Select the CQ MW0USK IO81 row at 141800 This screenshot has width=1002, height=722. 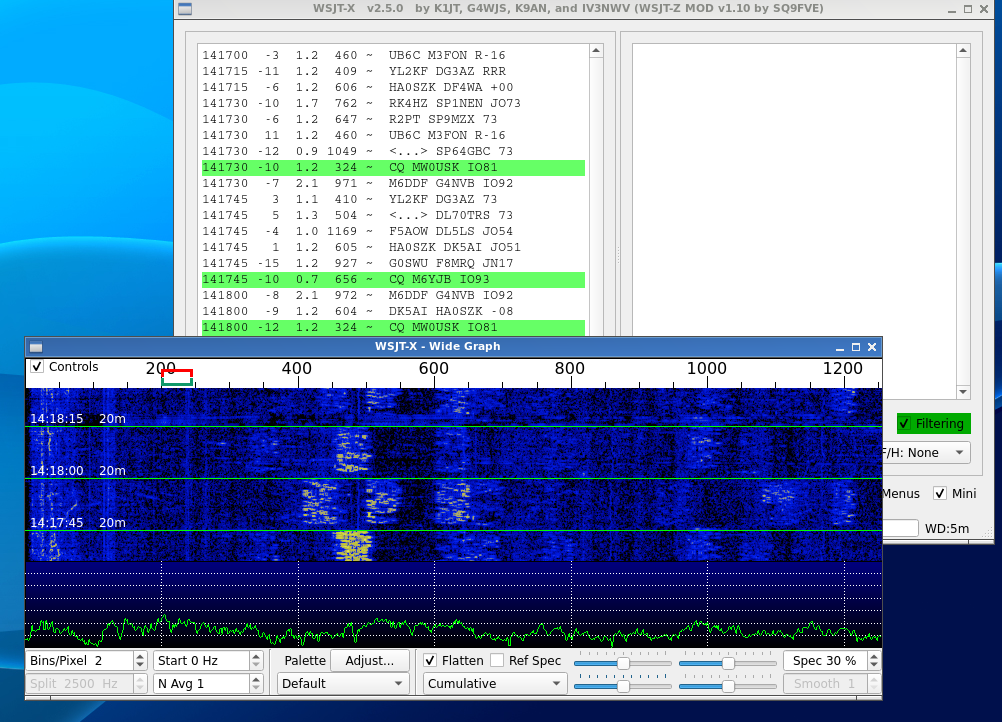pyautogui.click(x=393, y=327)
